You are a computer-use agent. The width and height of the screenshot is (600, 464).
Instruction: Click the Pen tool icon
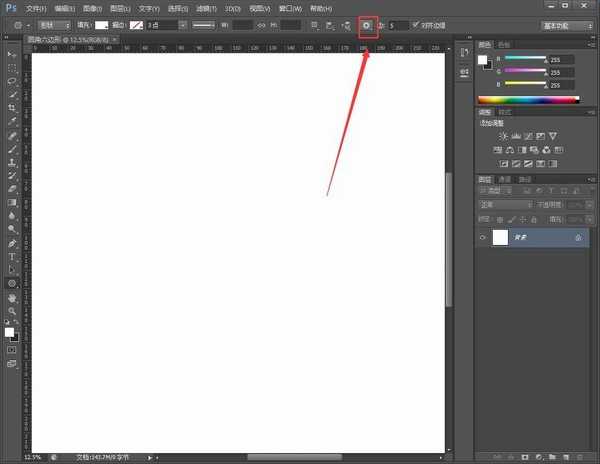click(12, 242)
